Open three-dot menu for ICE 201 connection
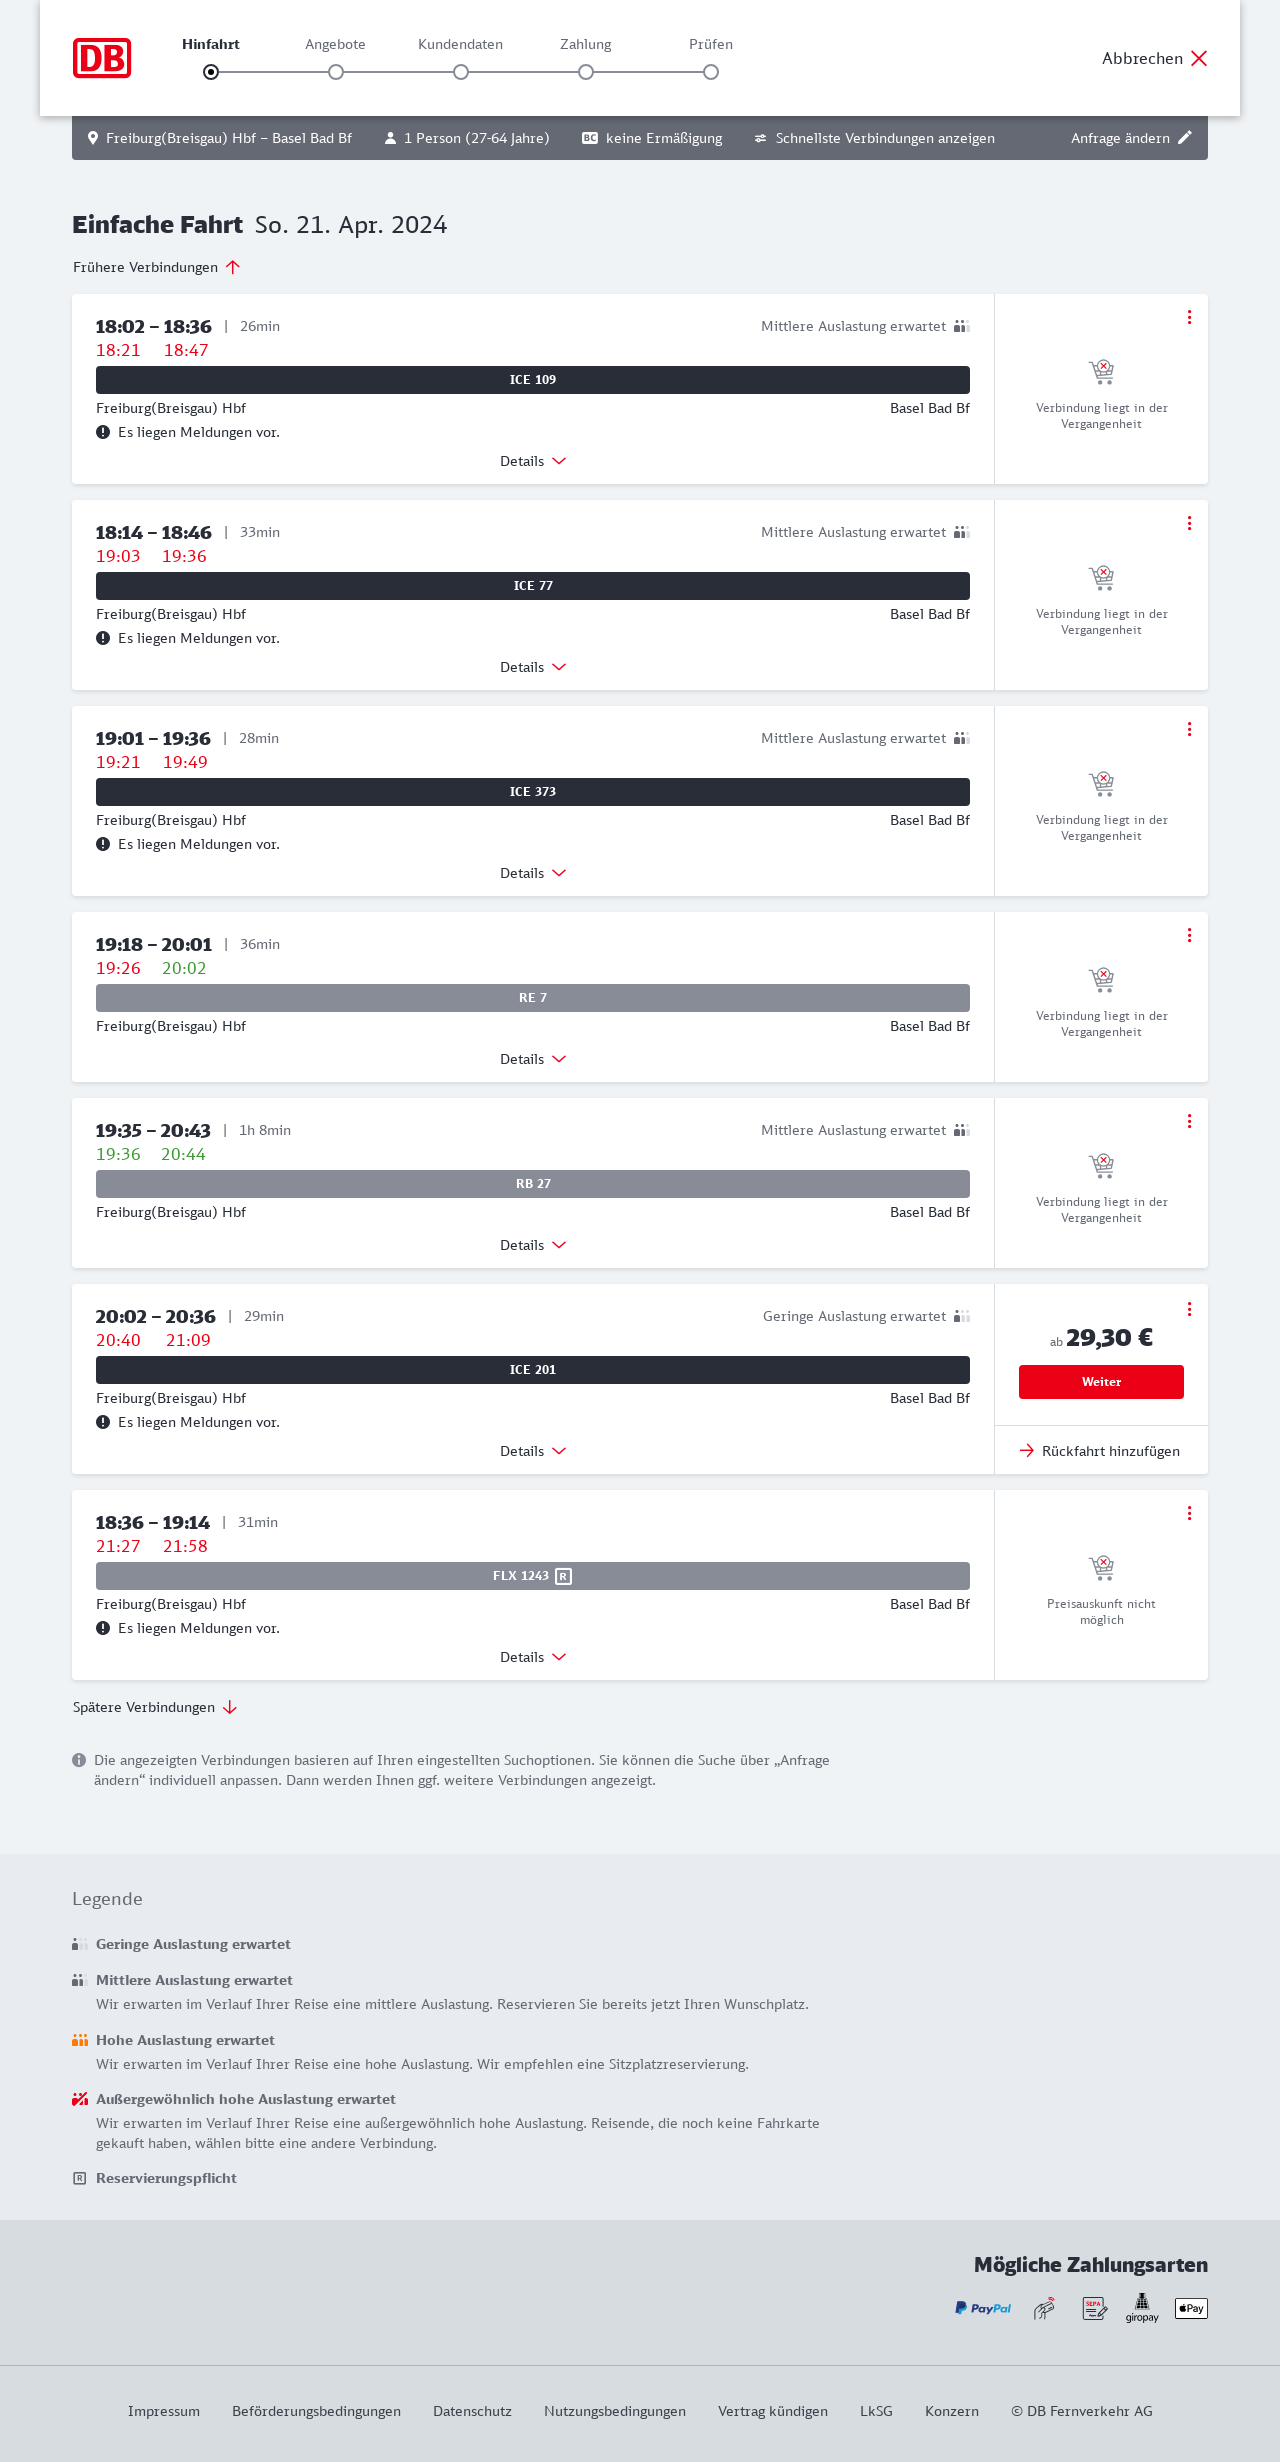Screen dimensions: 1280x2462 (1189, 1309)
